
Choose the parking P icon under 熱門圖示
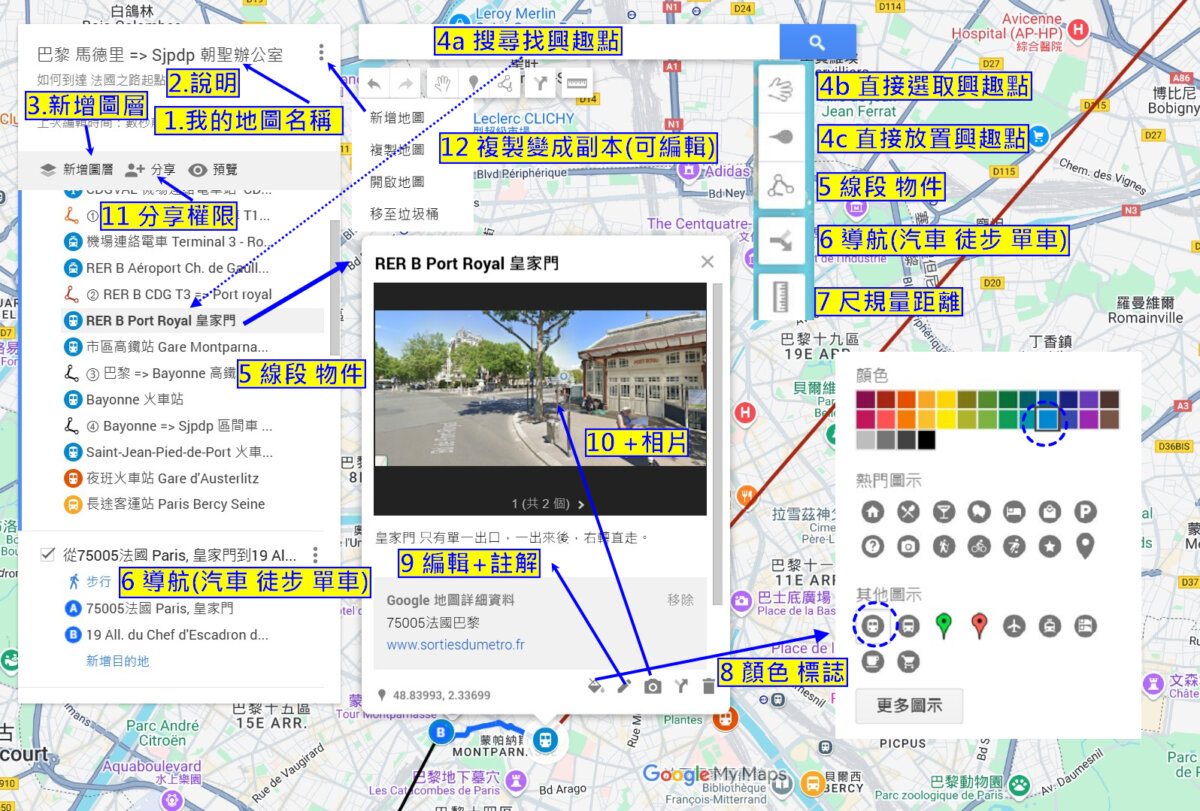pyautogui.click(x=1085, y=512)
